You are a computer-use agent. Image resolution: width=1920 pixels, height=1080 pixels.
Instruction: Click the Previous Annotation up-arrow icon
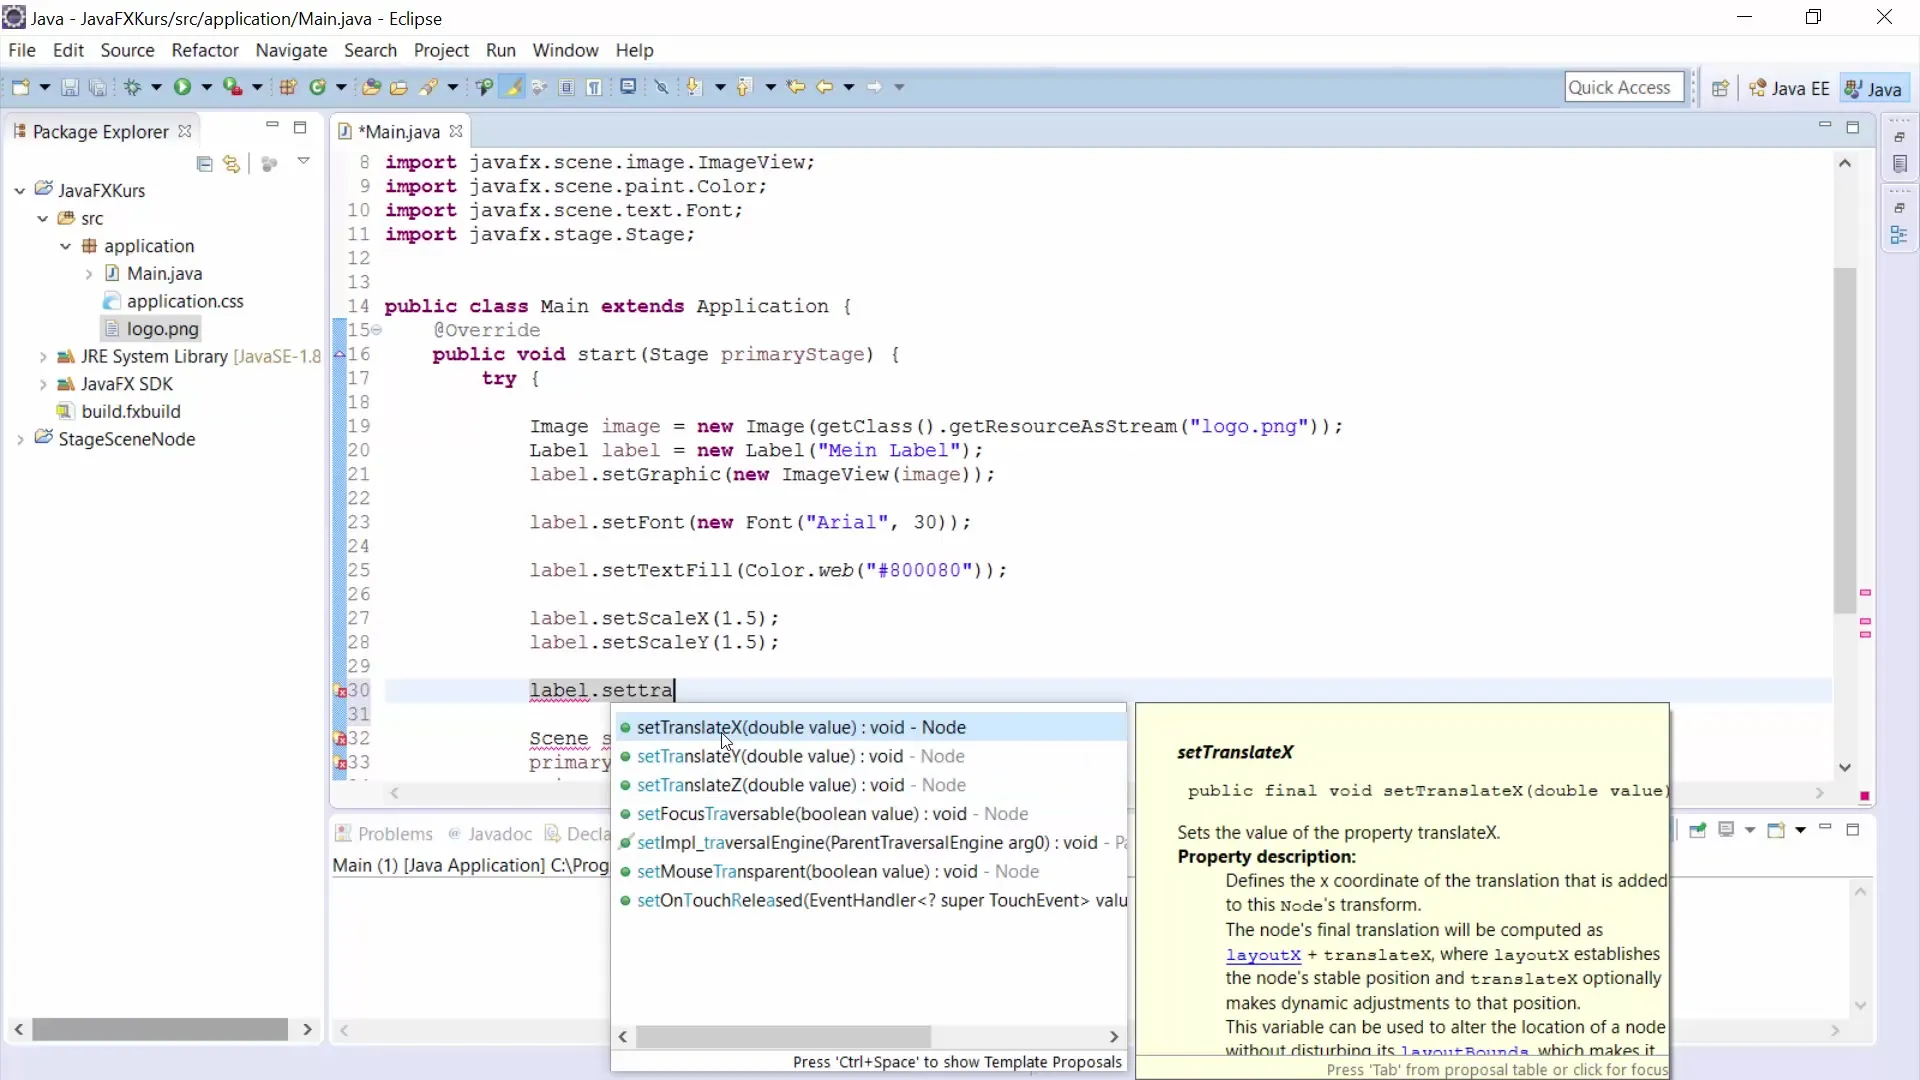coord(744,87)
